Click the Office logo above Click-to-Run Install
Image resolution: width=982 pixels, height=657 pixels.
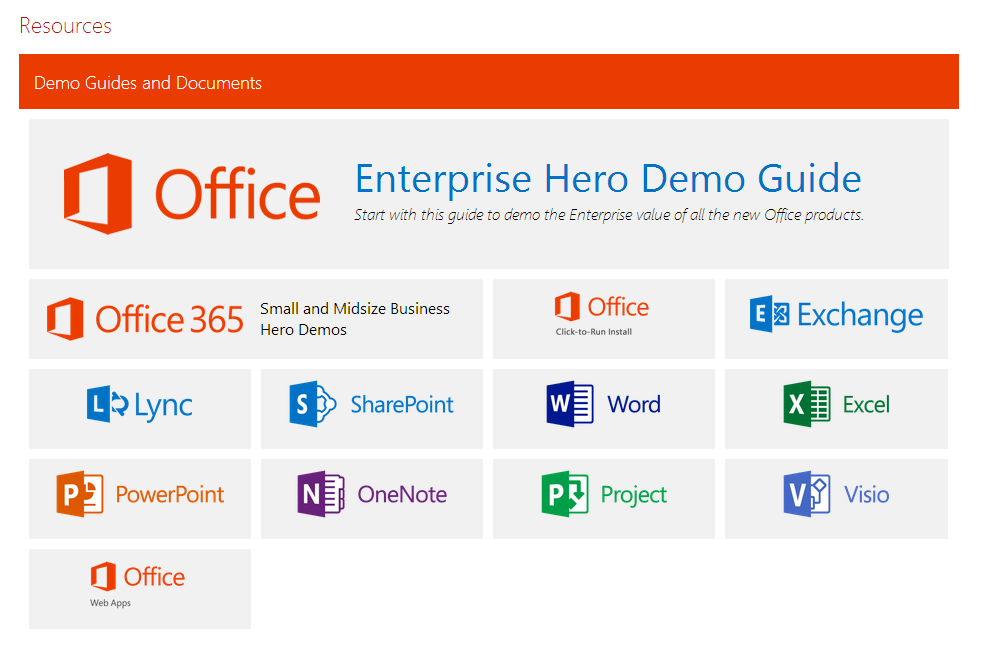pos(567,307)
